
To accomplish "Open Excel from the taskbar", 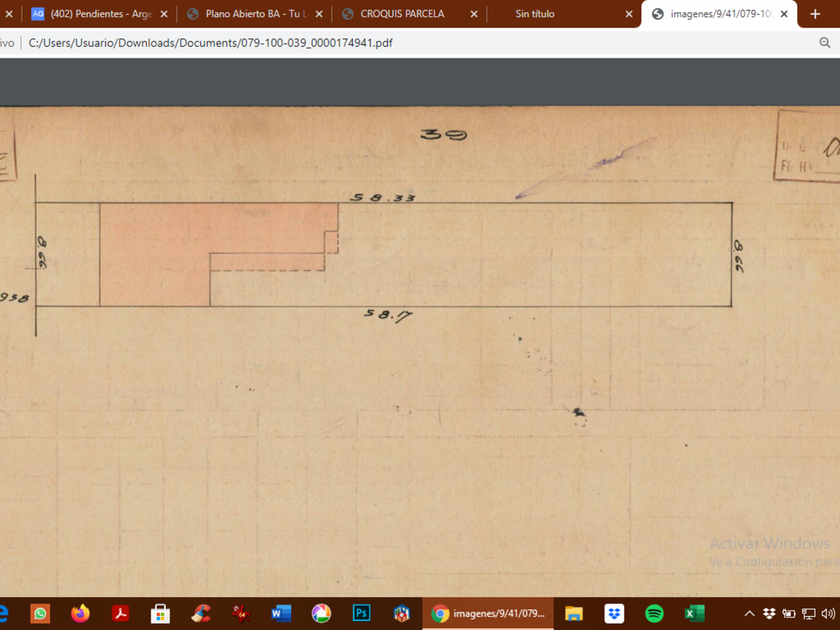I will coord(694,613).
